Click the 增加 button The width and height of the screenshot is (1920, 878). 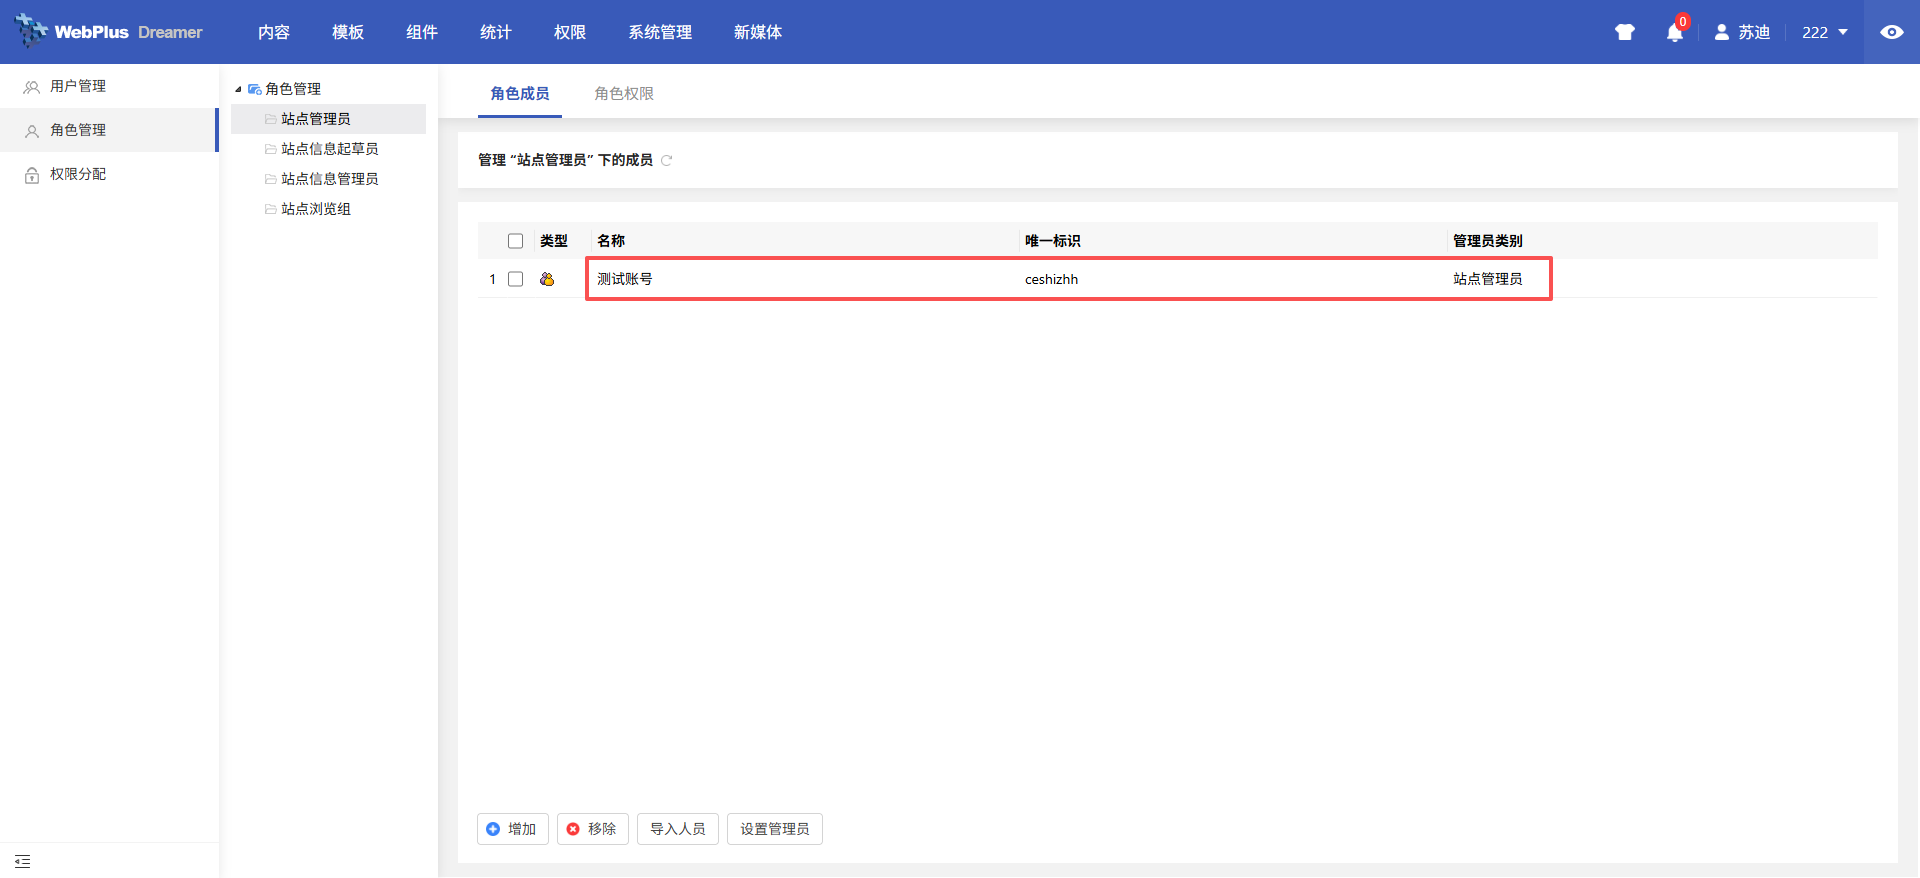pos(512,829)
